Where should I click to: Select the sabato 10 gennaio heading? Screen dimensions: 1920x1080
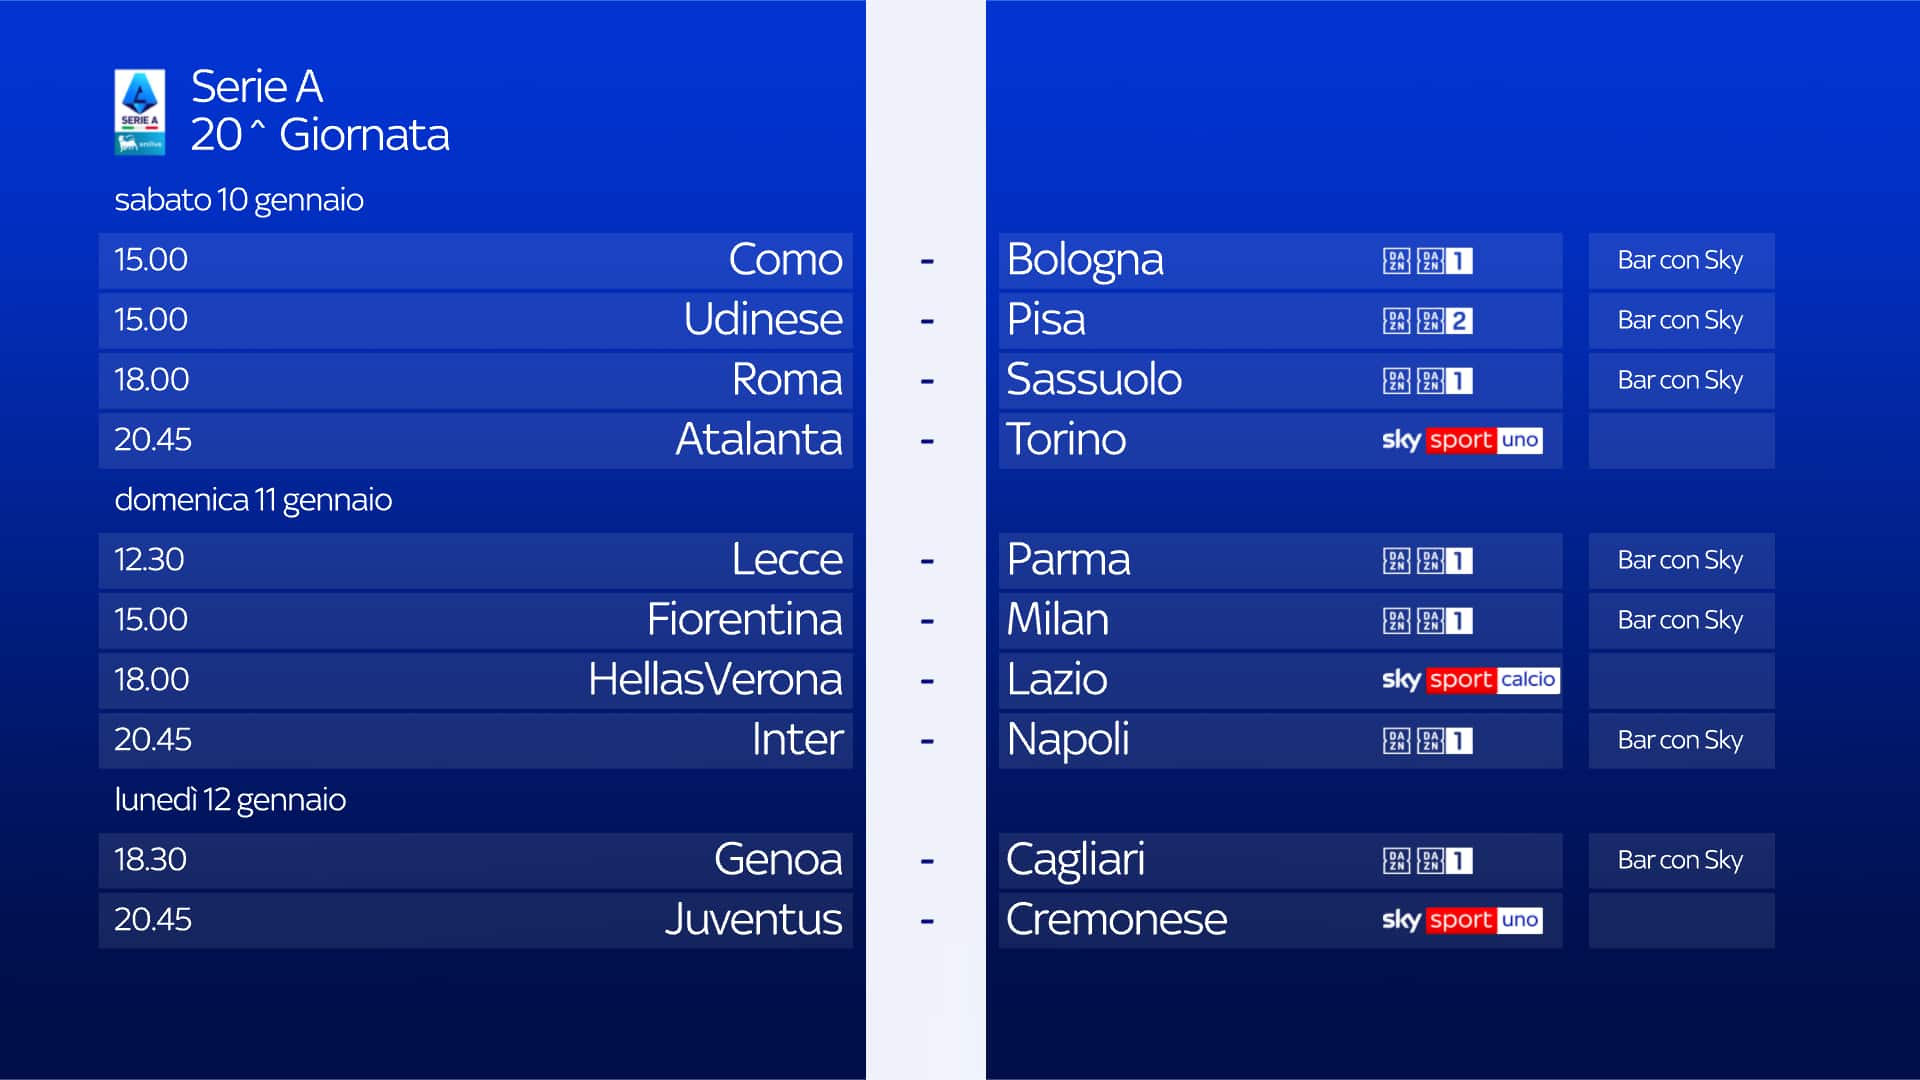pyautogui.click(x=239, y=200)
